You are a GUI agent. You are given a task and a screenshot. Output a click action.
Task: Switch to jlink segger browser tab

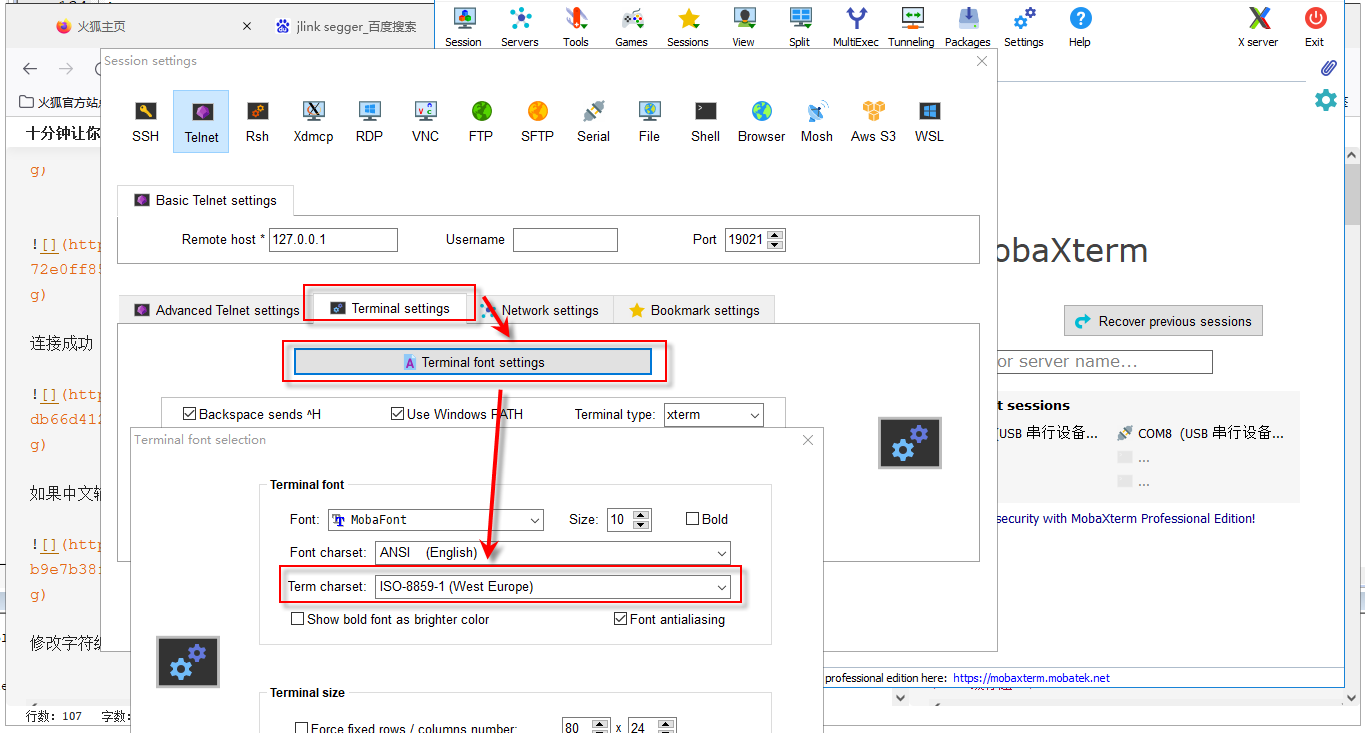[347, 27]
